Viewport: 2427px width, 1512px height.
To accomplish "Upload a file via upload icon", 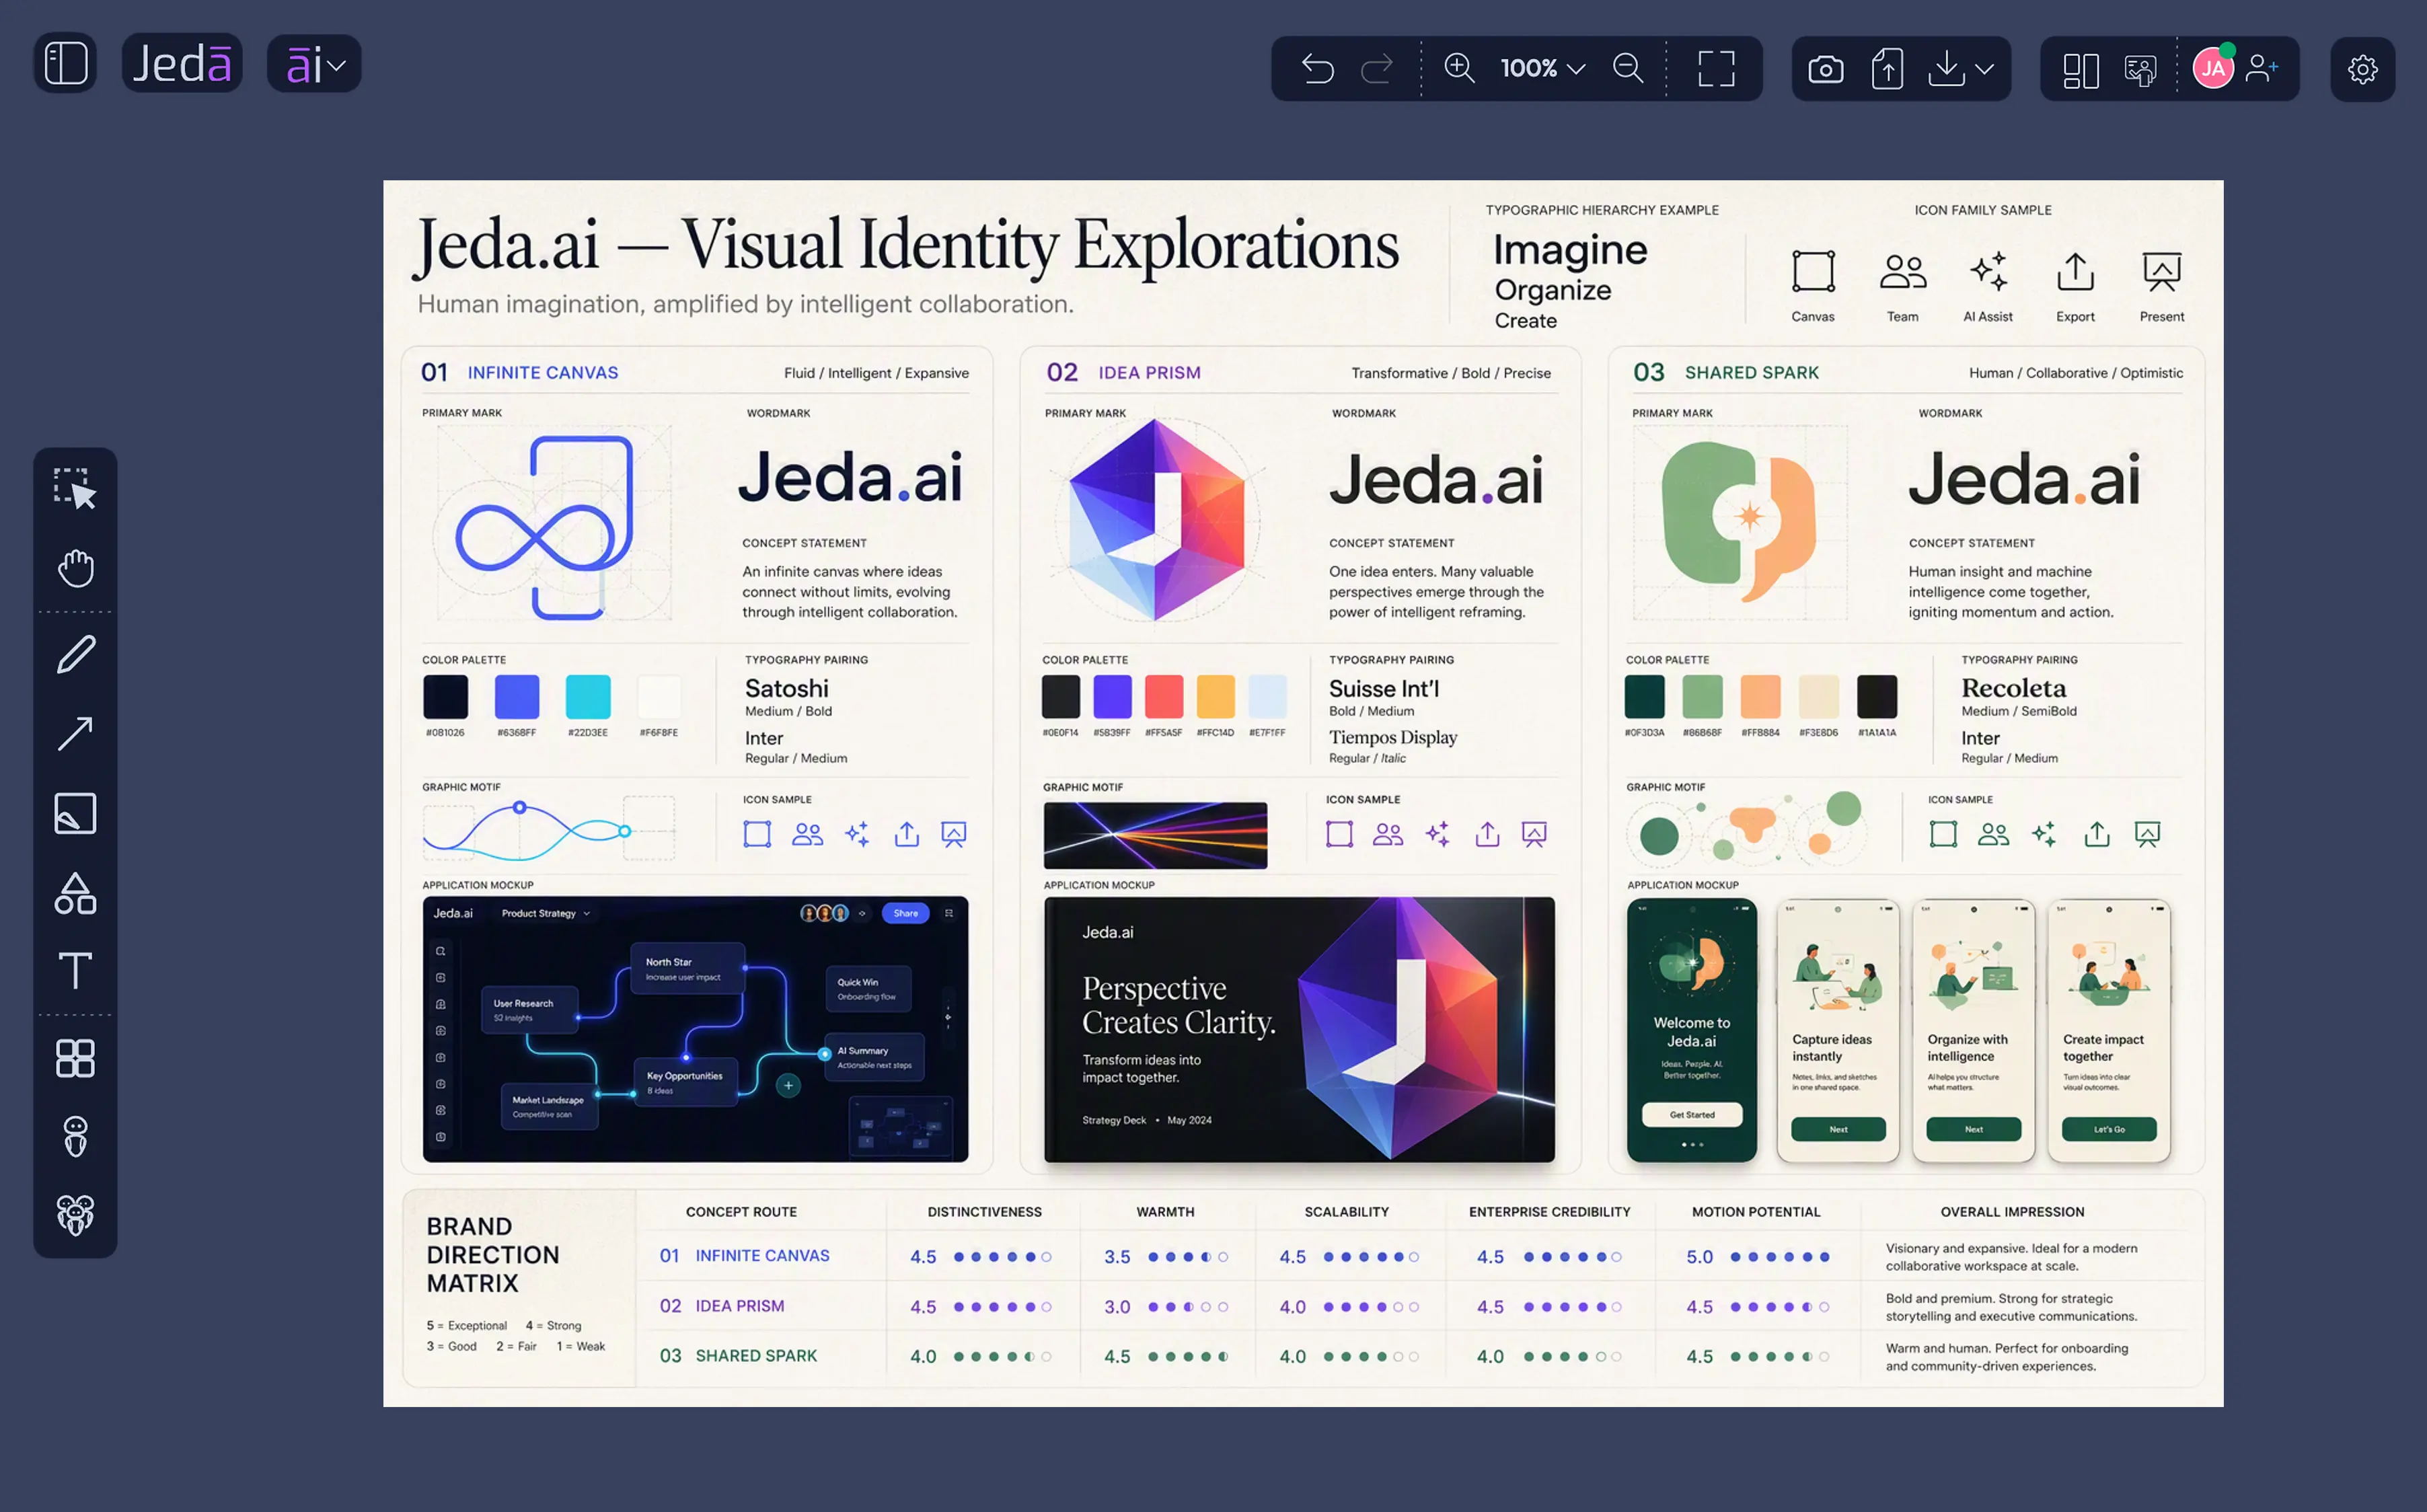I will pos(1887,69).
